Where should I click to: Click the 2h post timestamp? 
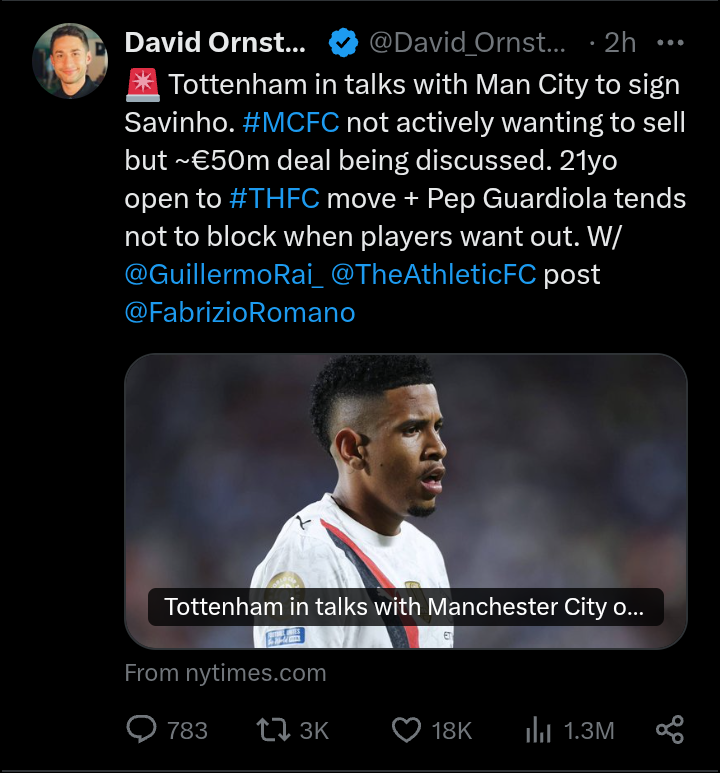coord(620,43)
